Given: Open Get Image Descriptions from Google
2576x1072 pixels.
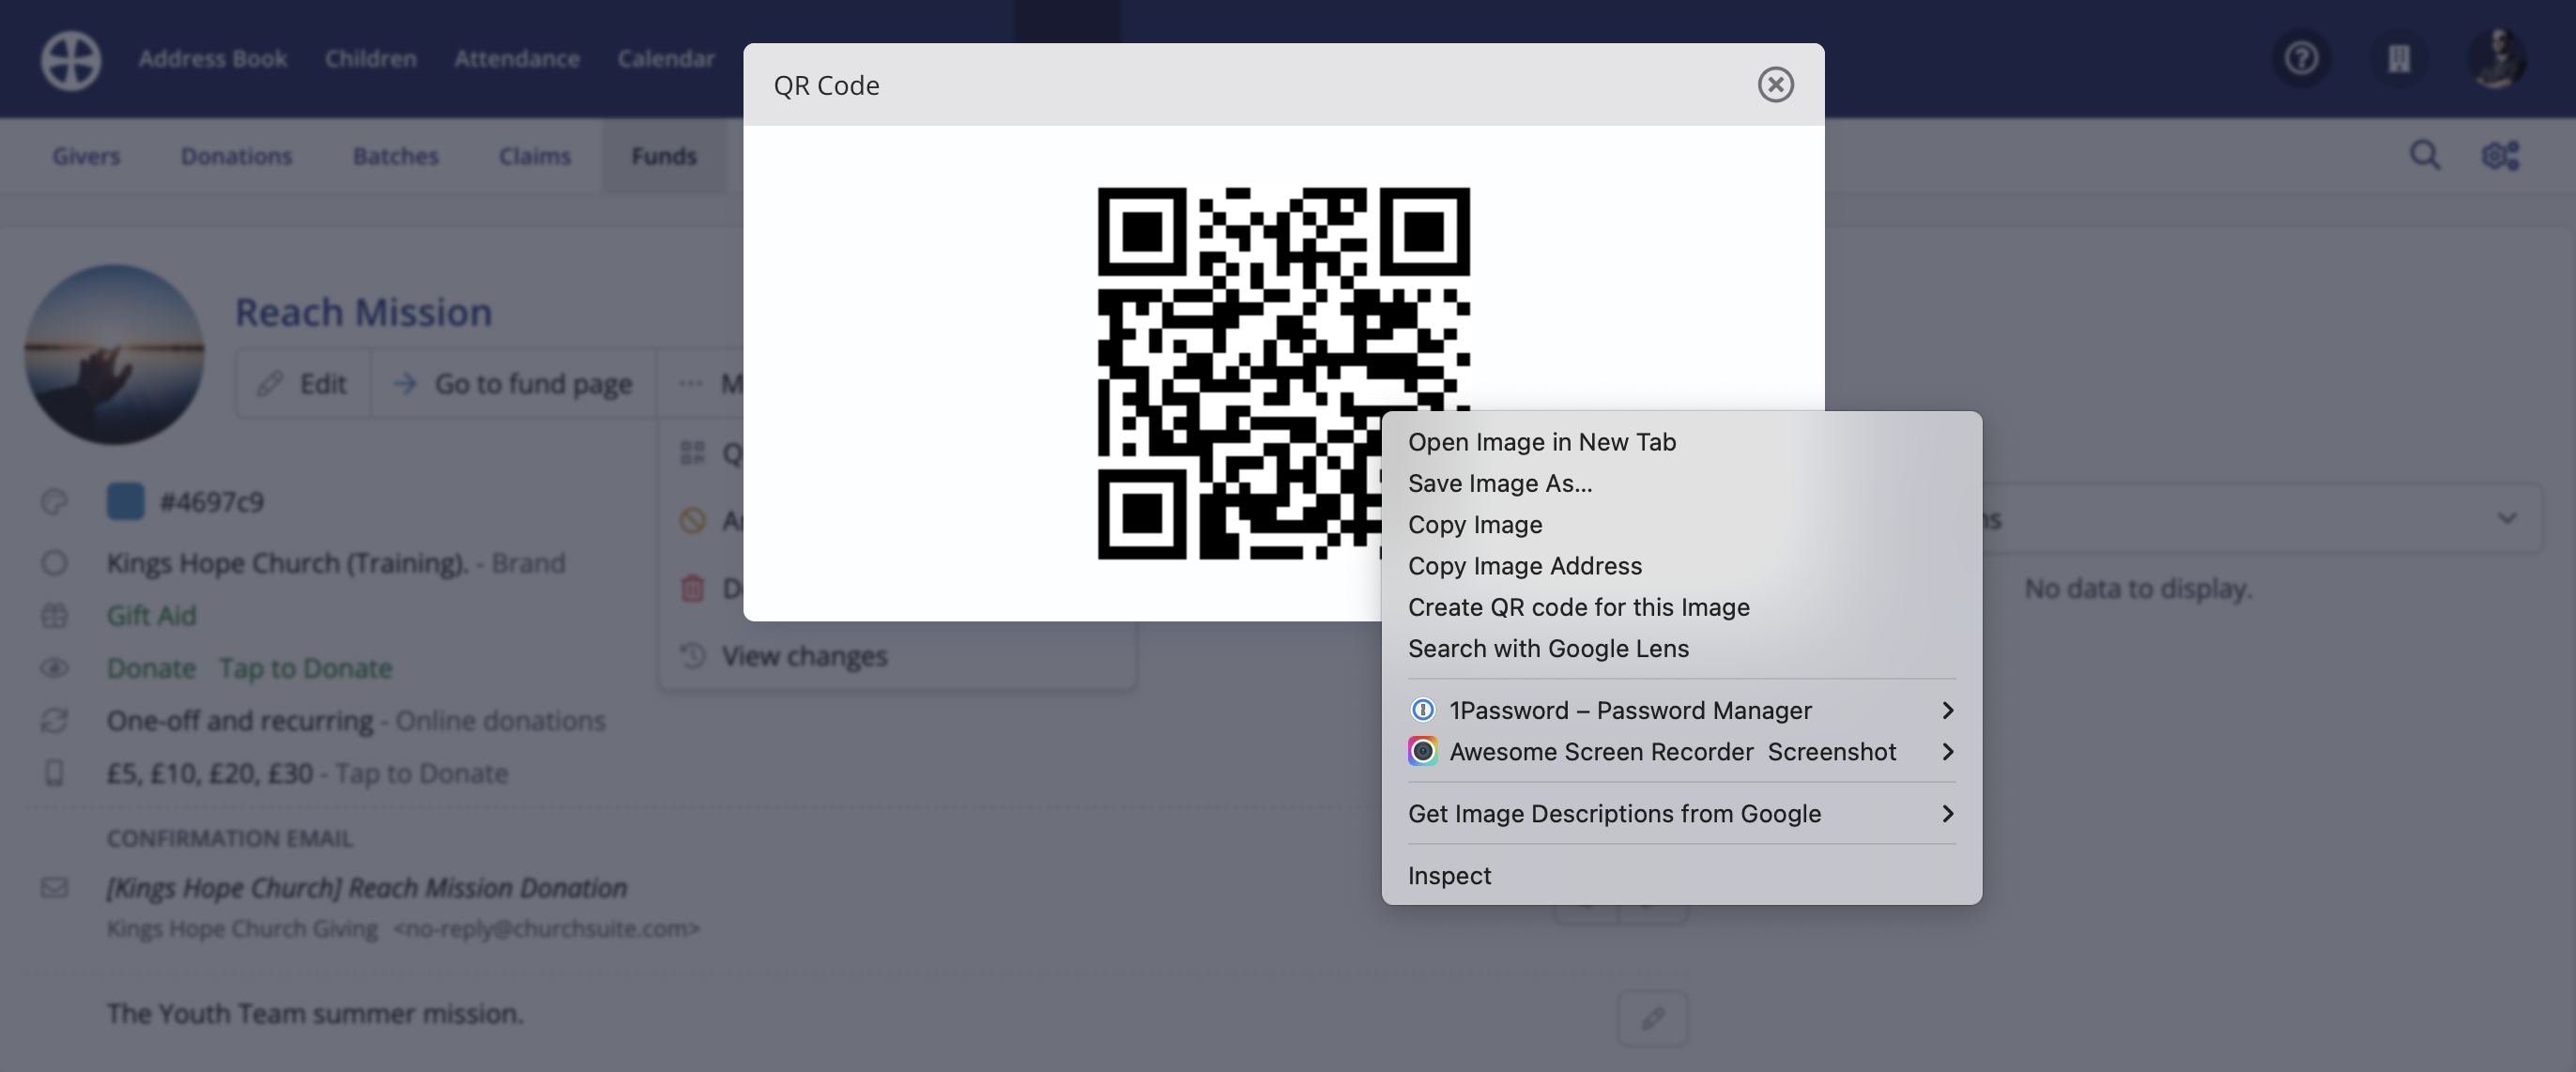Looking at the screenshot, I should 1681,813.
